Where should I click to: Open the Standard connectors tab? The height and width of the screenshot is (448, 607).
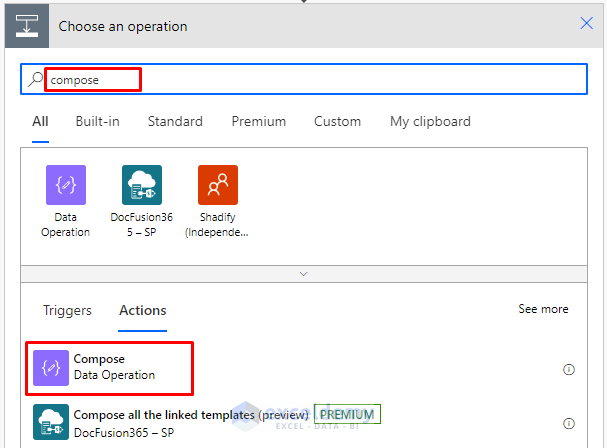[x=175, y=121]
